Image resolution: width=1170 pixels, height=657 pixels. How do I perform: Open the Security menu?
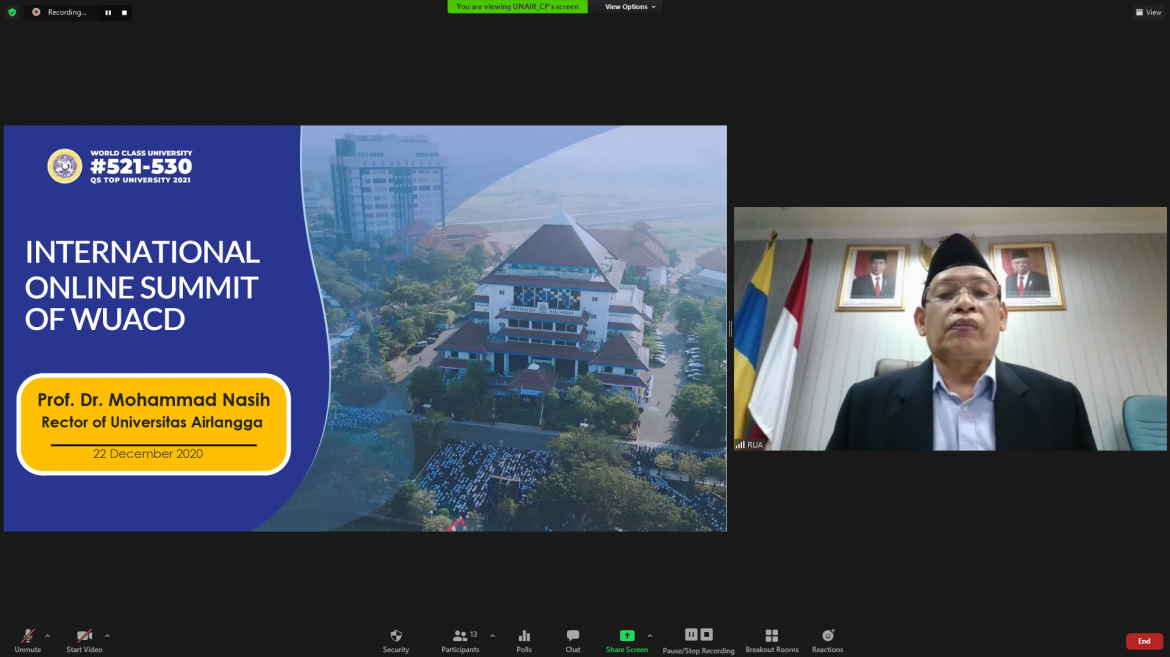pos(395,641)
